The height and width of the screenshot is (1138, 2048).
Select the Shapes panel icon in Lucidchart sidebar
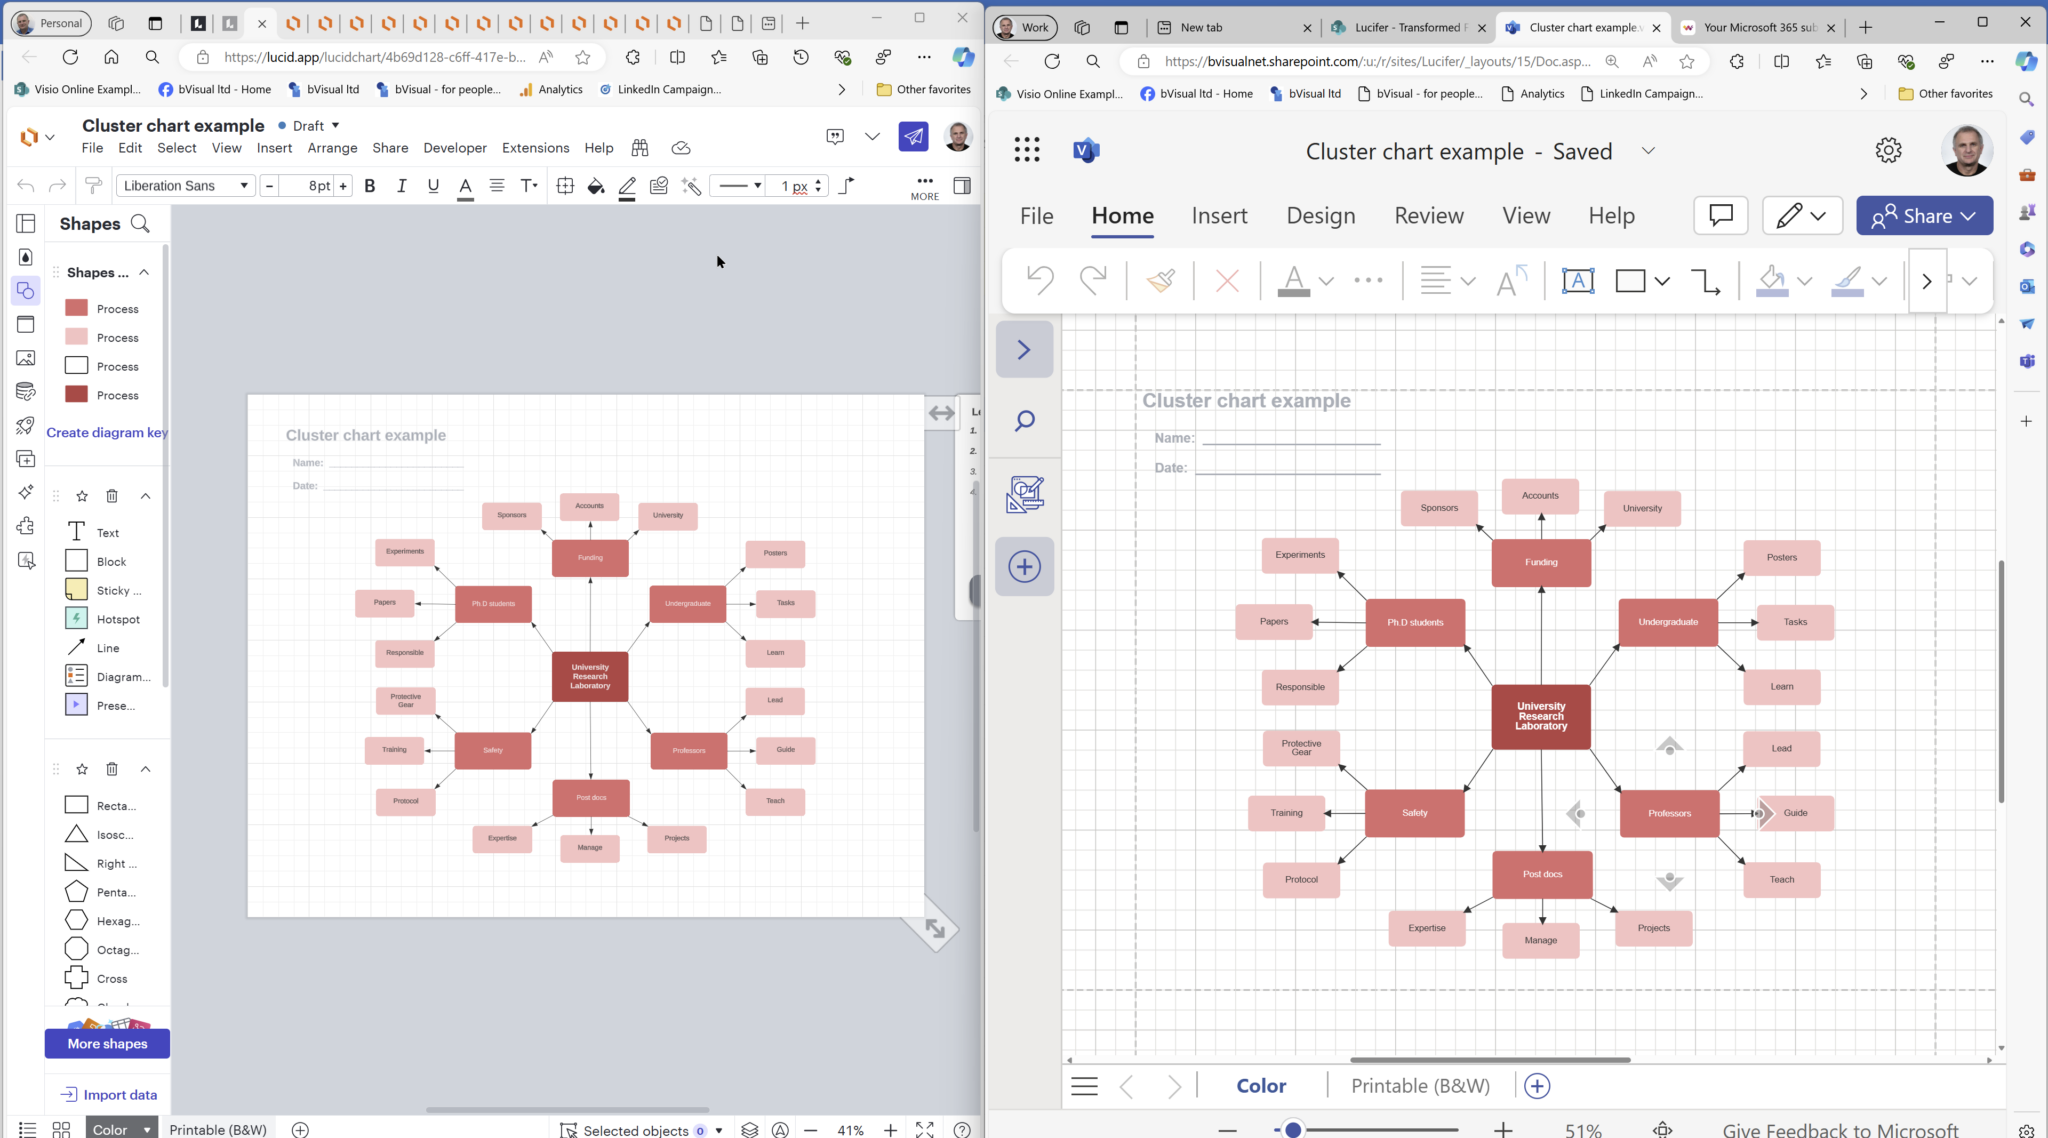tap(26, 291)
